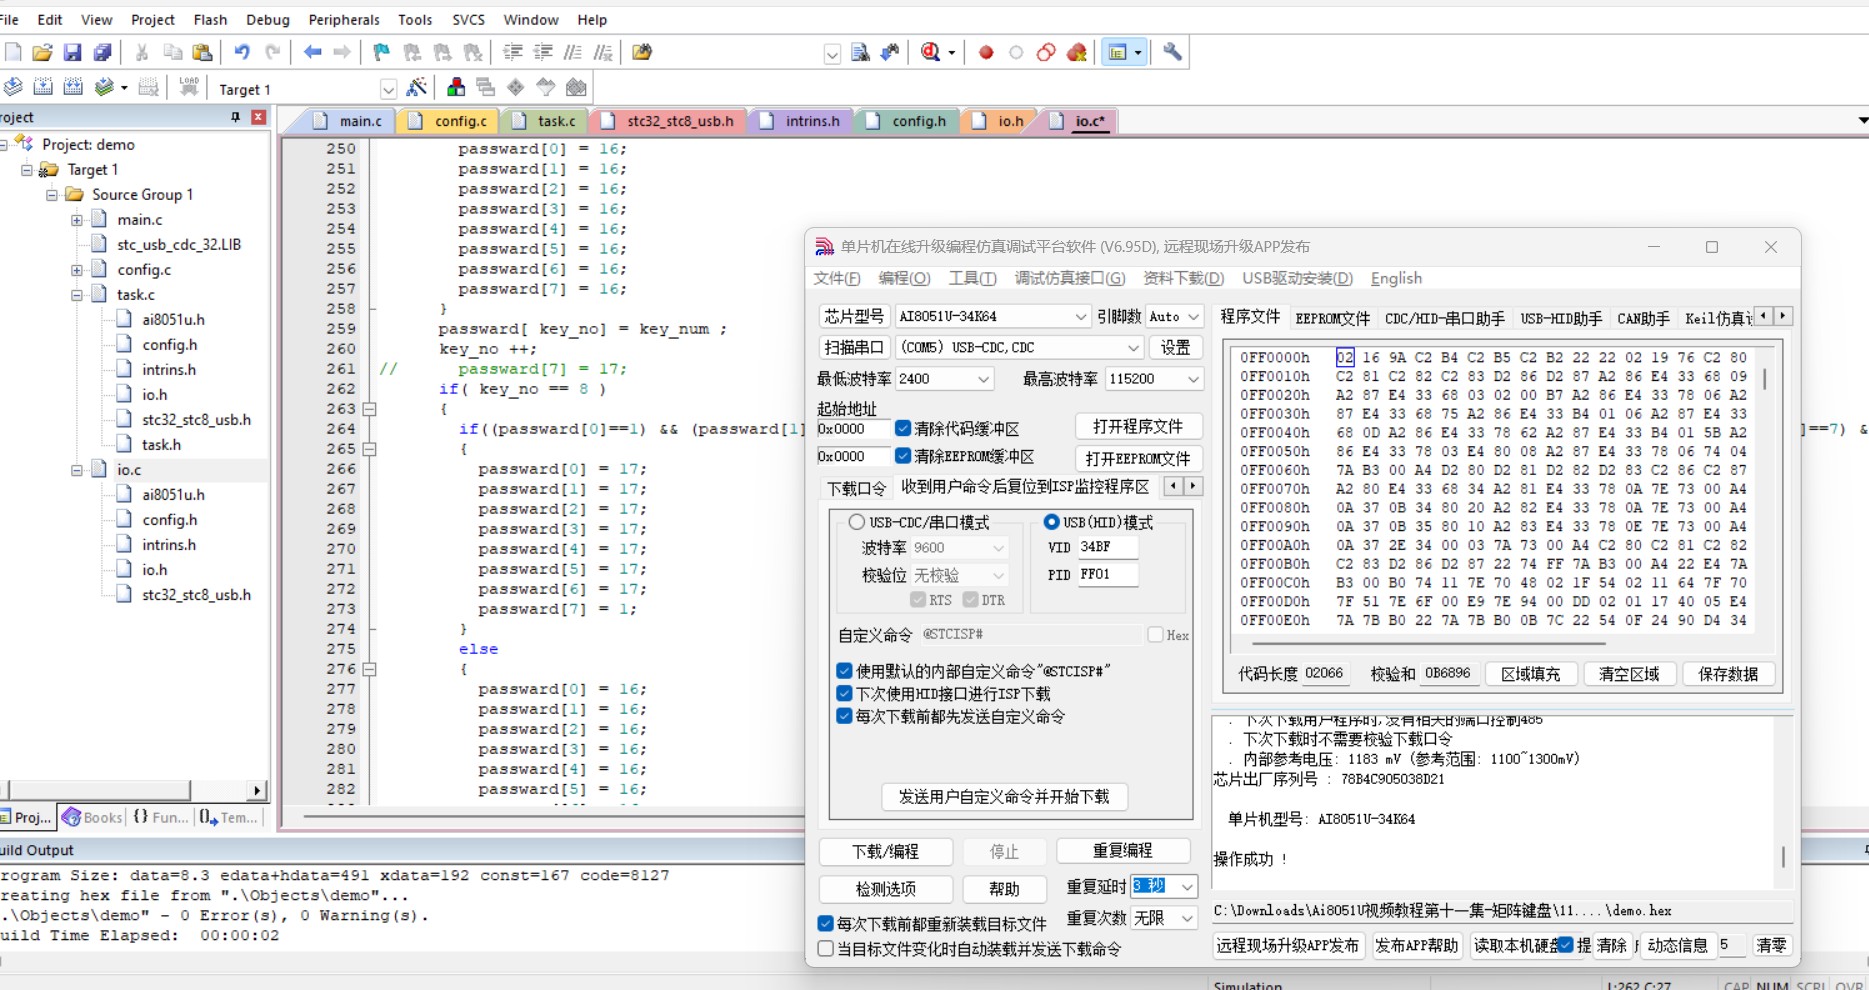1869x990 pixels.
Task: Click the Kill all breakpoints icon
Action: pos(1077,52)
